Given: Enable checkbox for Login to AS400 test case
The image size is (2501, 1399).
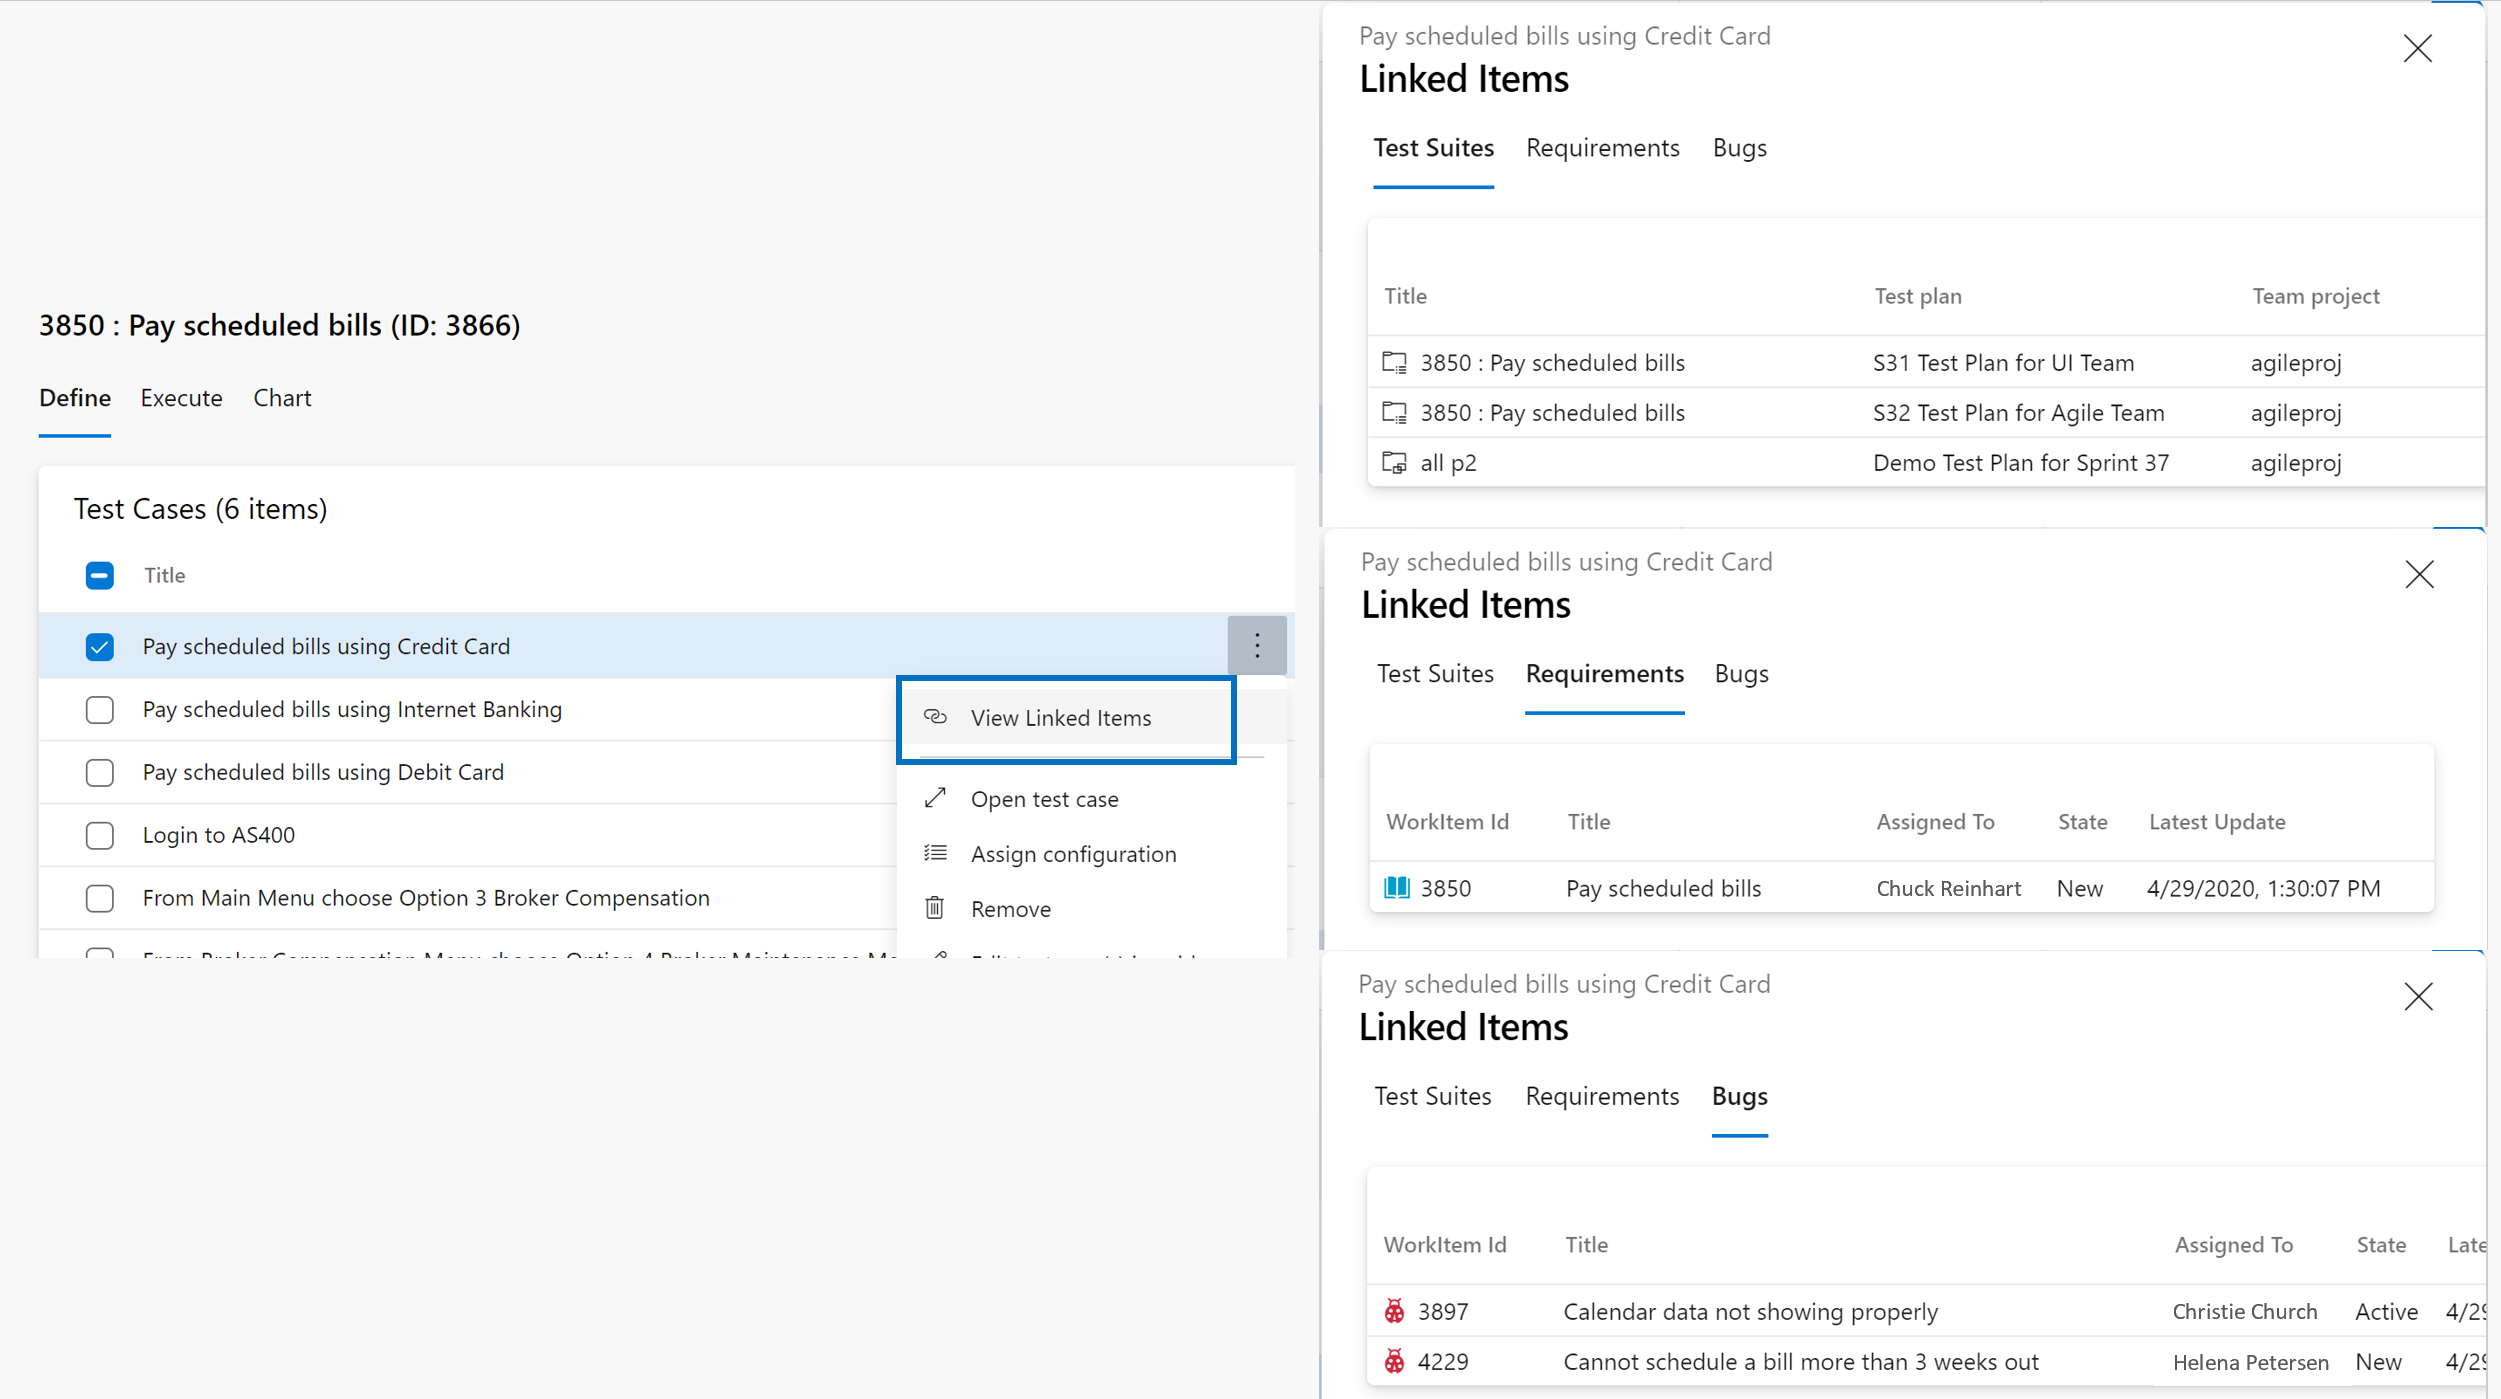Looking at the screenshot, I should click(x=98, y=834).
